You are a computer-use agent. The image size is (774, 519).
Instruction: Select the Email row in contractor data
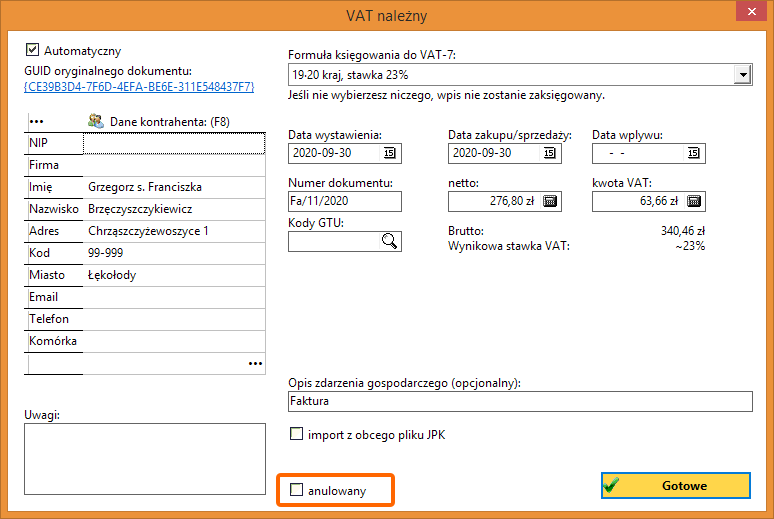(x=145, y=297)
